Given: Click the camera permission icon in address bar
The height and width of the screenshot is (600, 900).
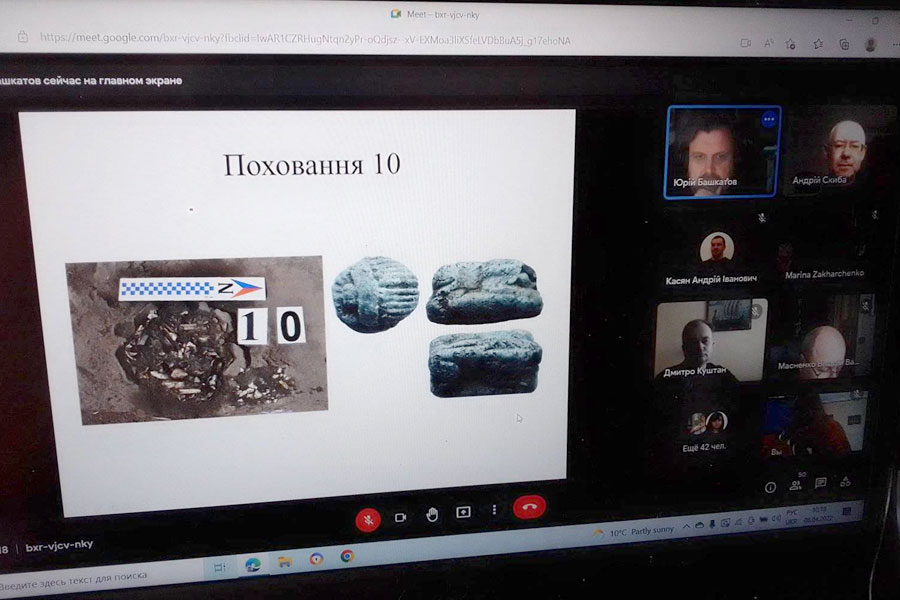Looking at the screenshot, I should point(746,43).
